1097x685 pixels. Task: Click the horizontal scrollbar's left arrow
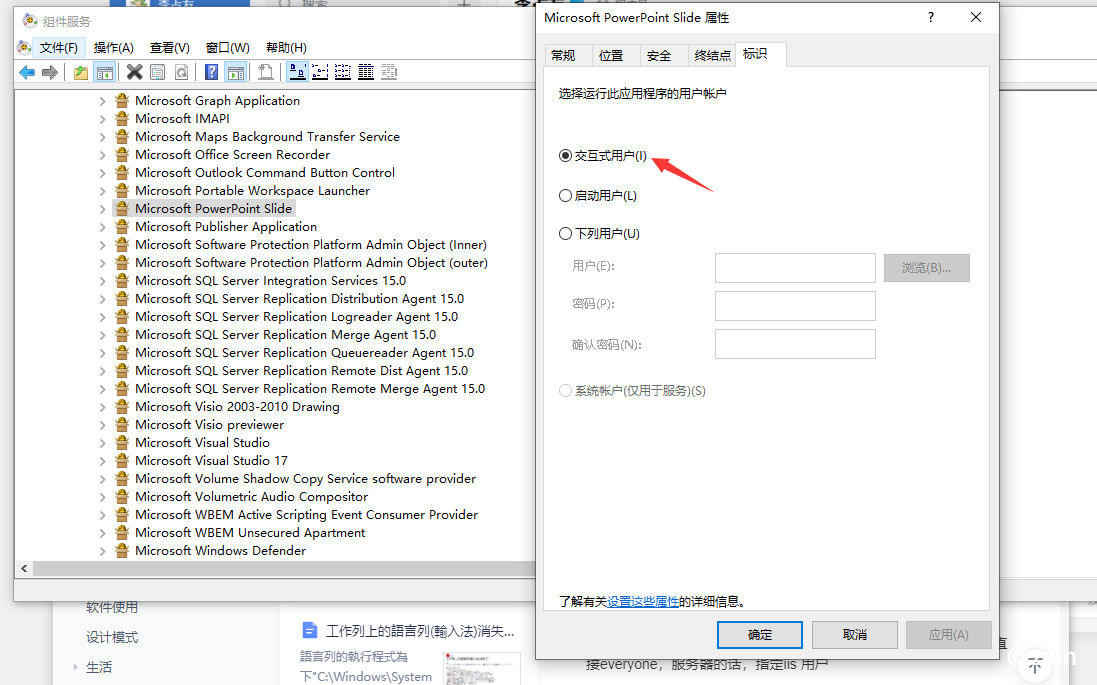point(24,569)
